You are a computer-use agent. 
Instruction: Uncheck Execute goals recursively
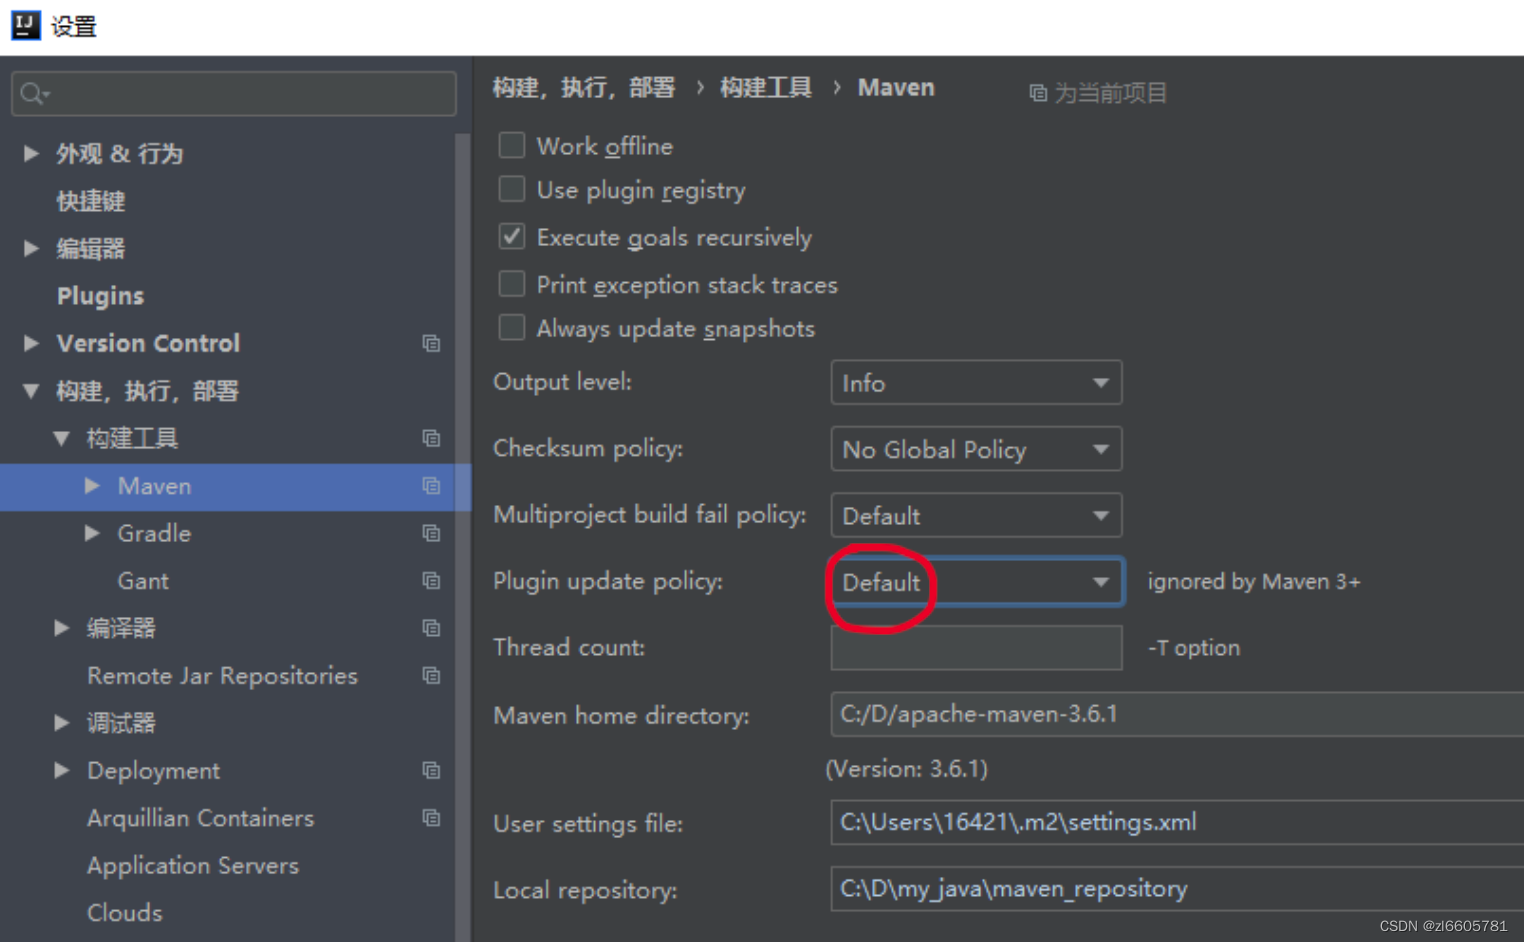[x=511, y=236]
